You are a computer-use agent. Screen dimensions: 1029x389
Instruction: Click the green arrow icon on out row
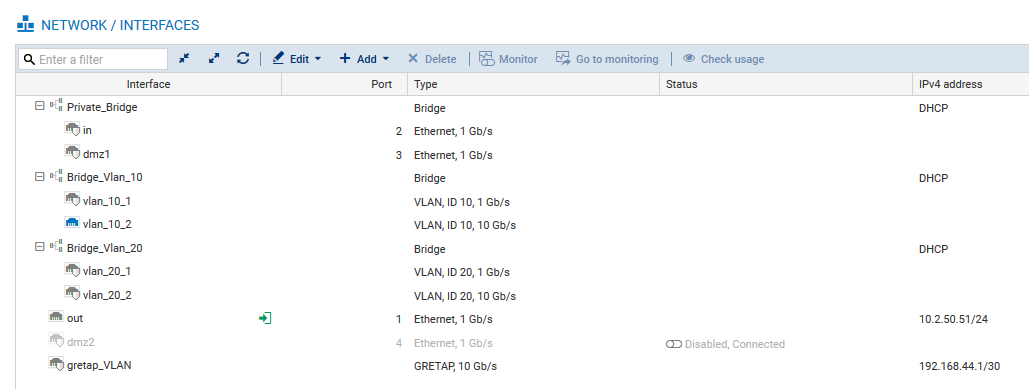pos(265,318)
